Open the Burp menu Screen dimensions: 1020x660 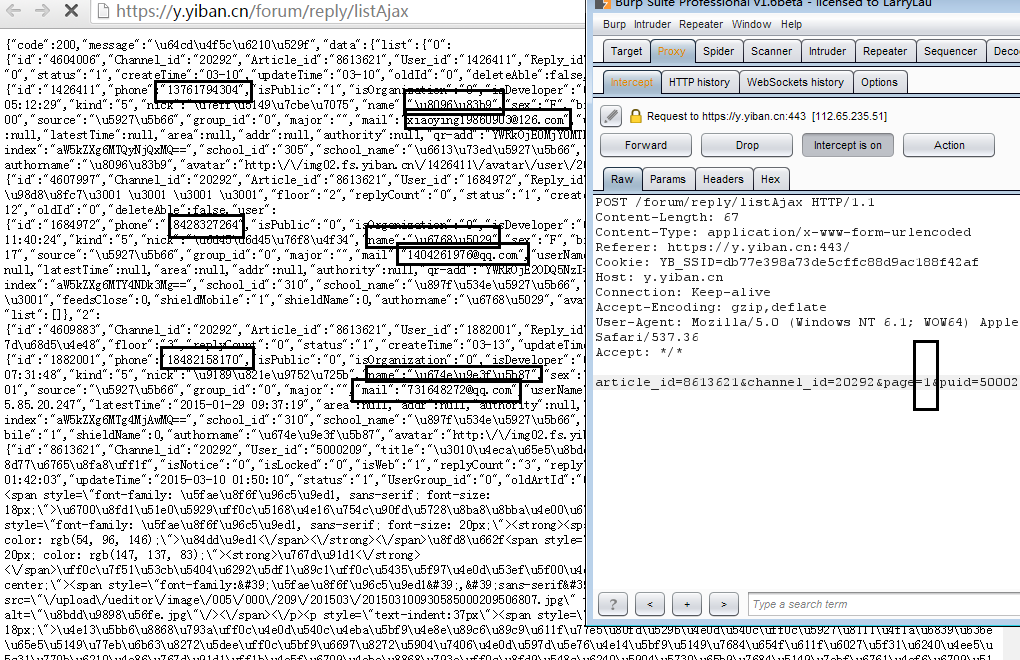click(x=614, y=24)
